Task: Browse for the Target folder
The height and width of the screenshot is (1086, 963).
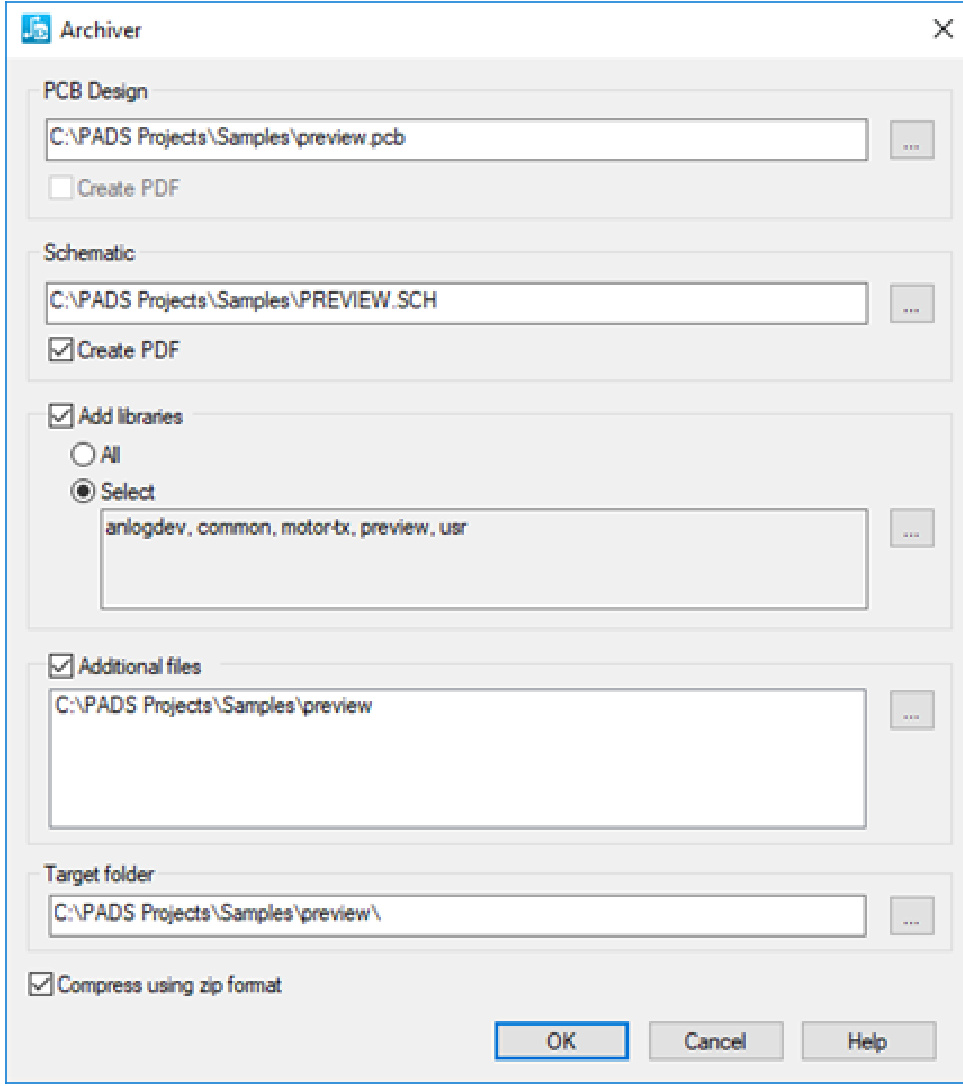Action: (911, 915)
